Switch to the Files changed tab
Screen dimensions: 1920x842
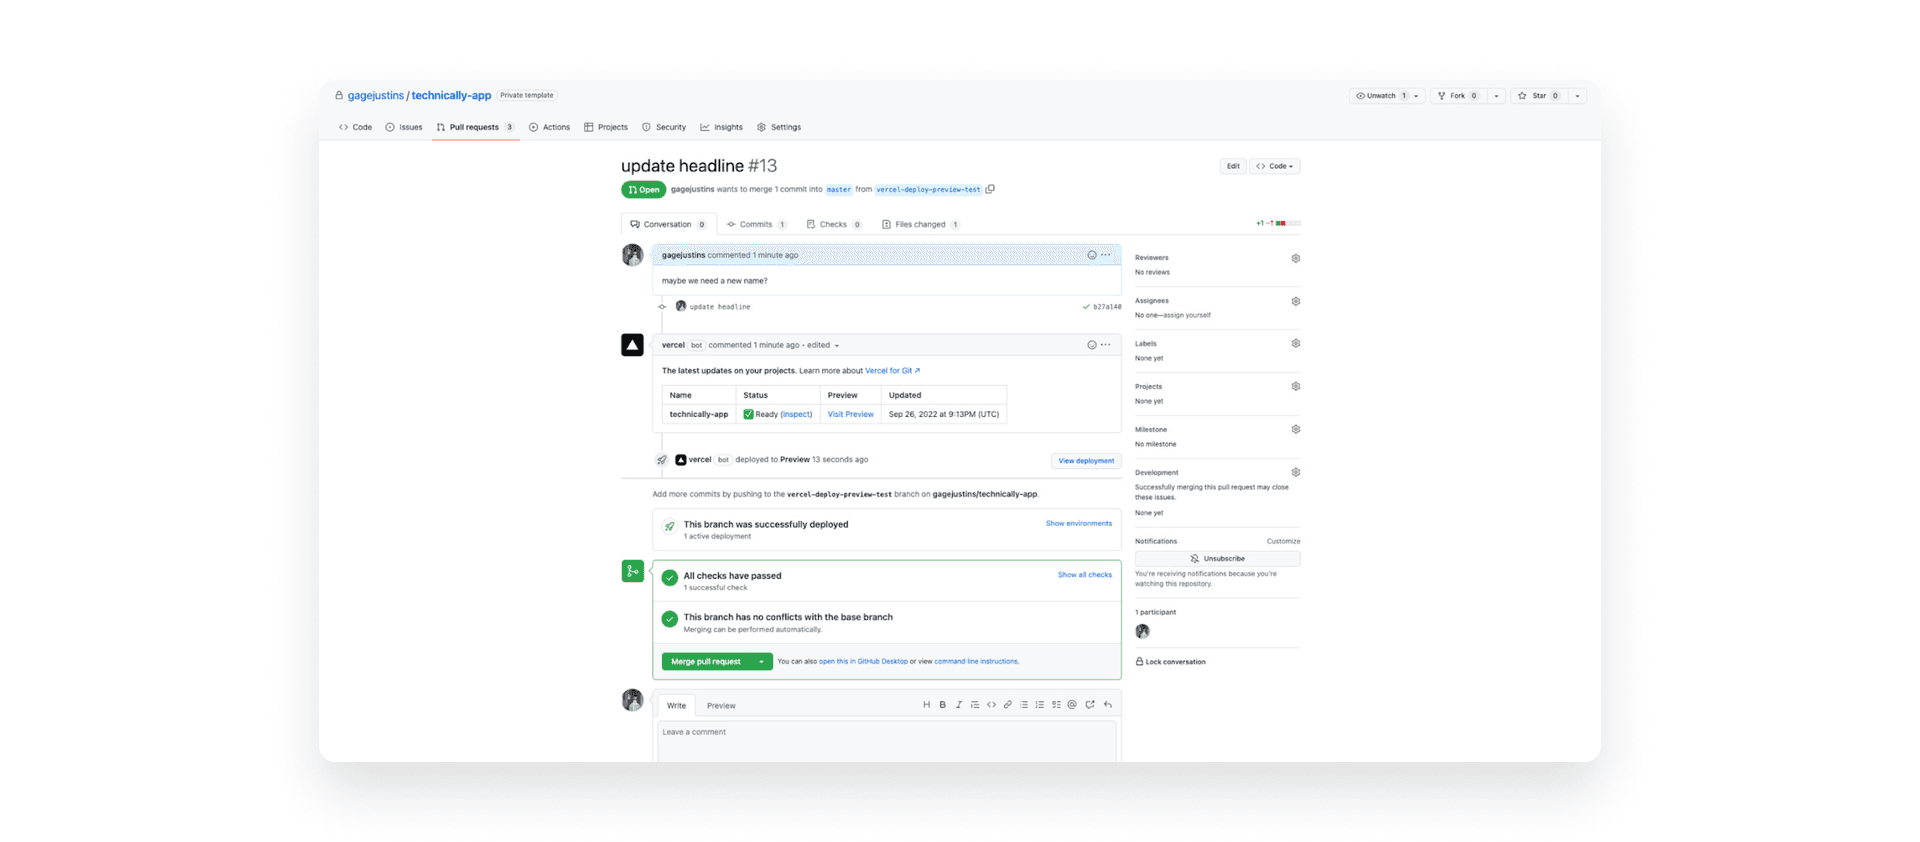919,225
